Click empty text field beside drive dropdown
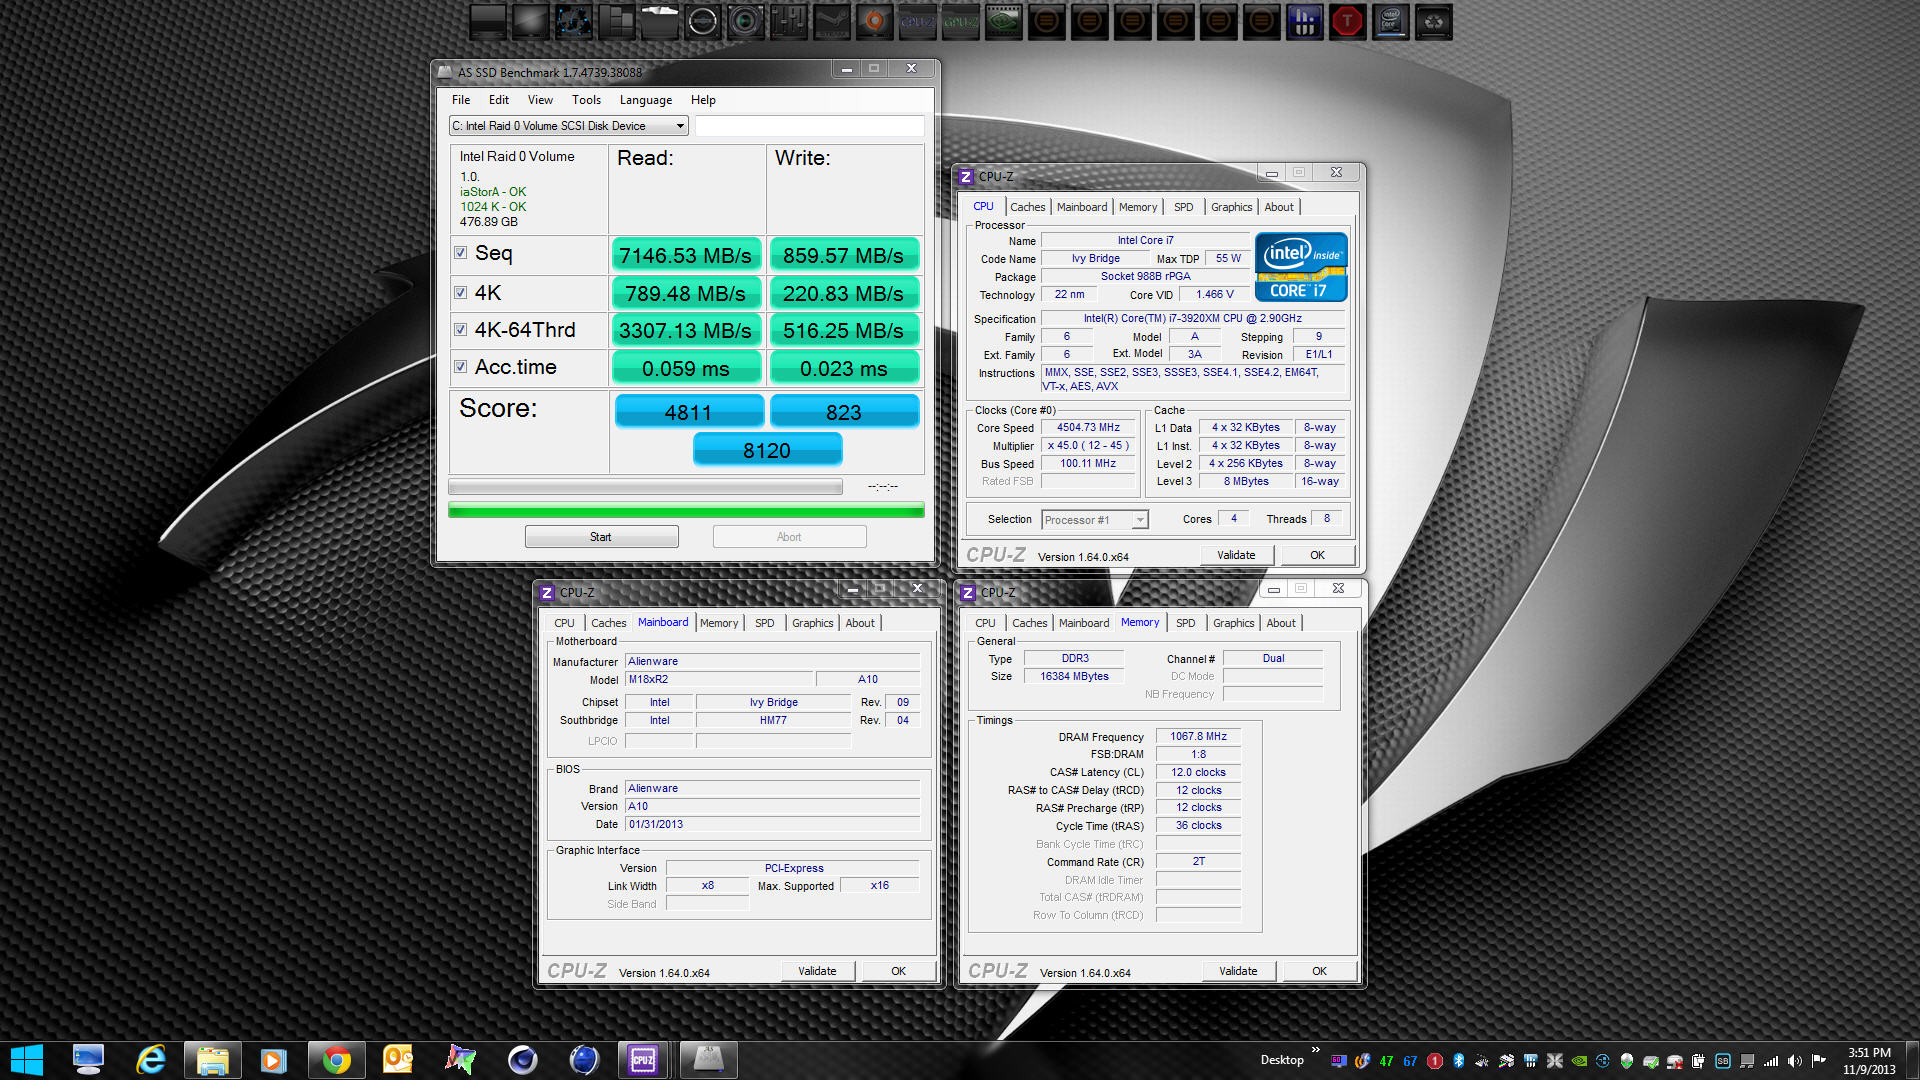Screen dimensions: 1920x1080 pos(809,126)
